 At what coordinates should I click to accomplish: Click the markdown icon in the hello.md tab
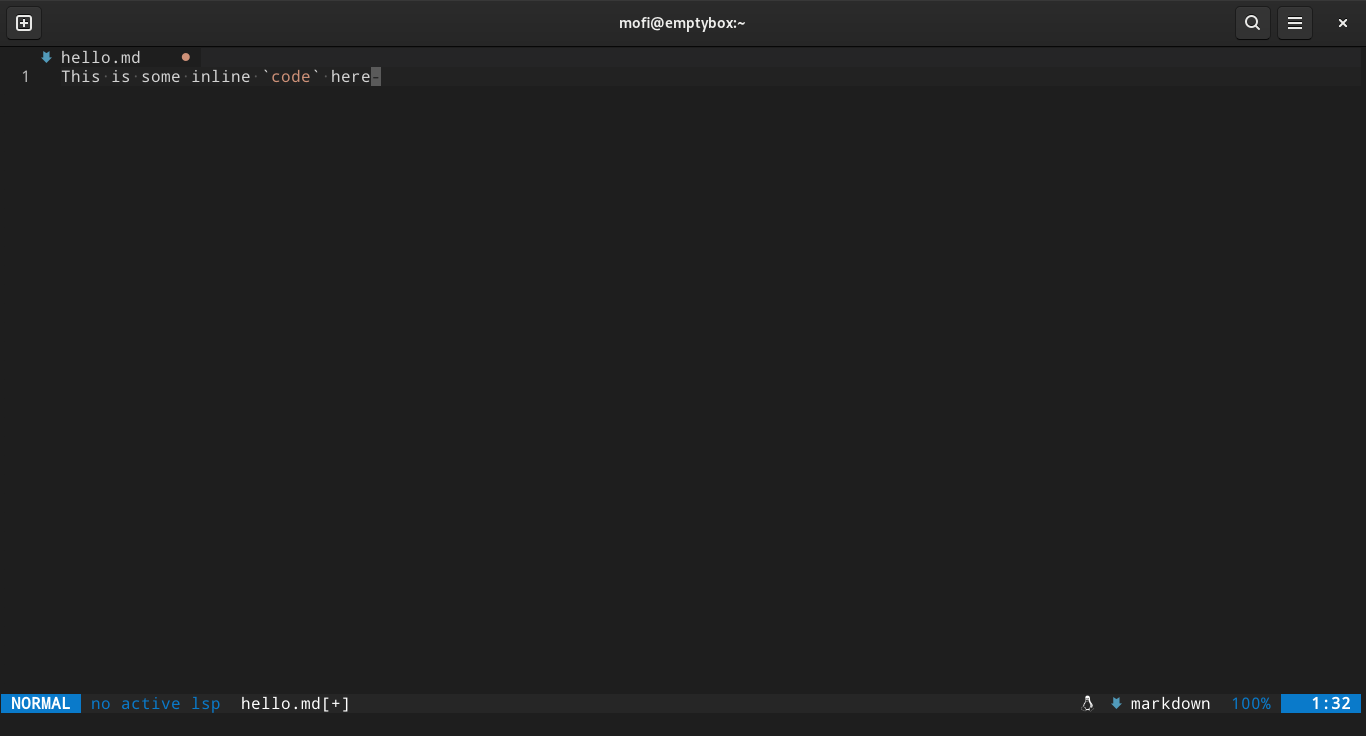pos(46,57)
